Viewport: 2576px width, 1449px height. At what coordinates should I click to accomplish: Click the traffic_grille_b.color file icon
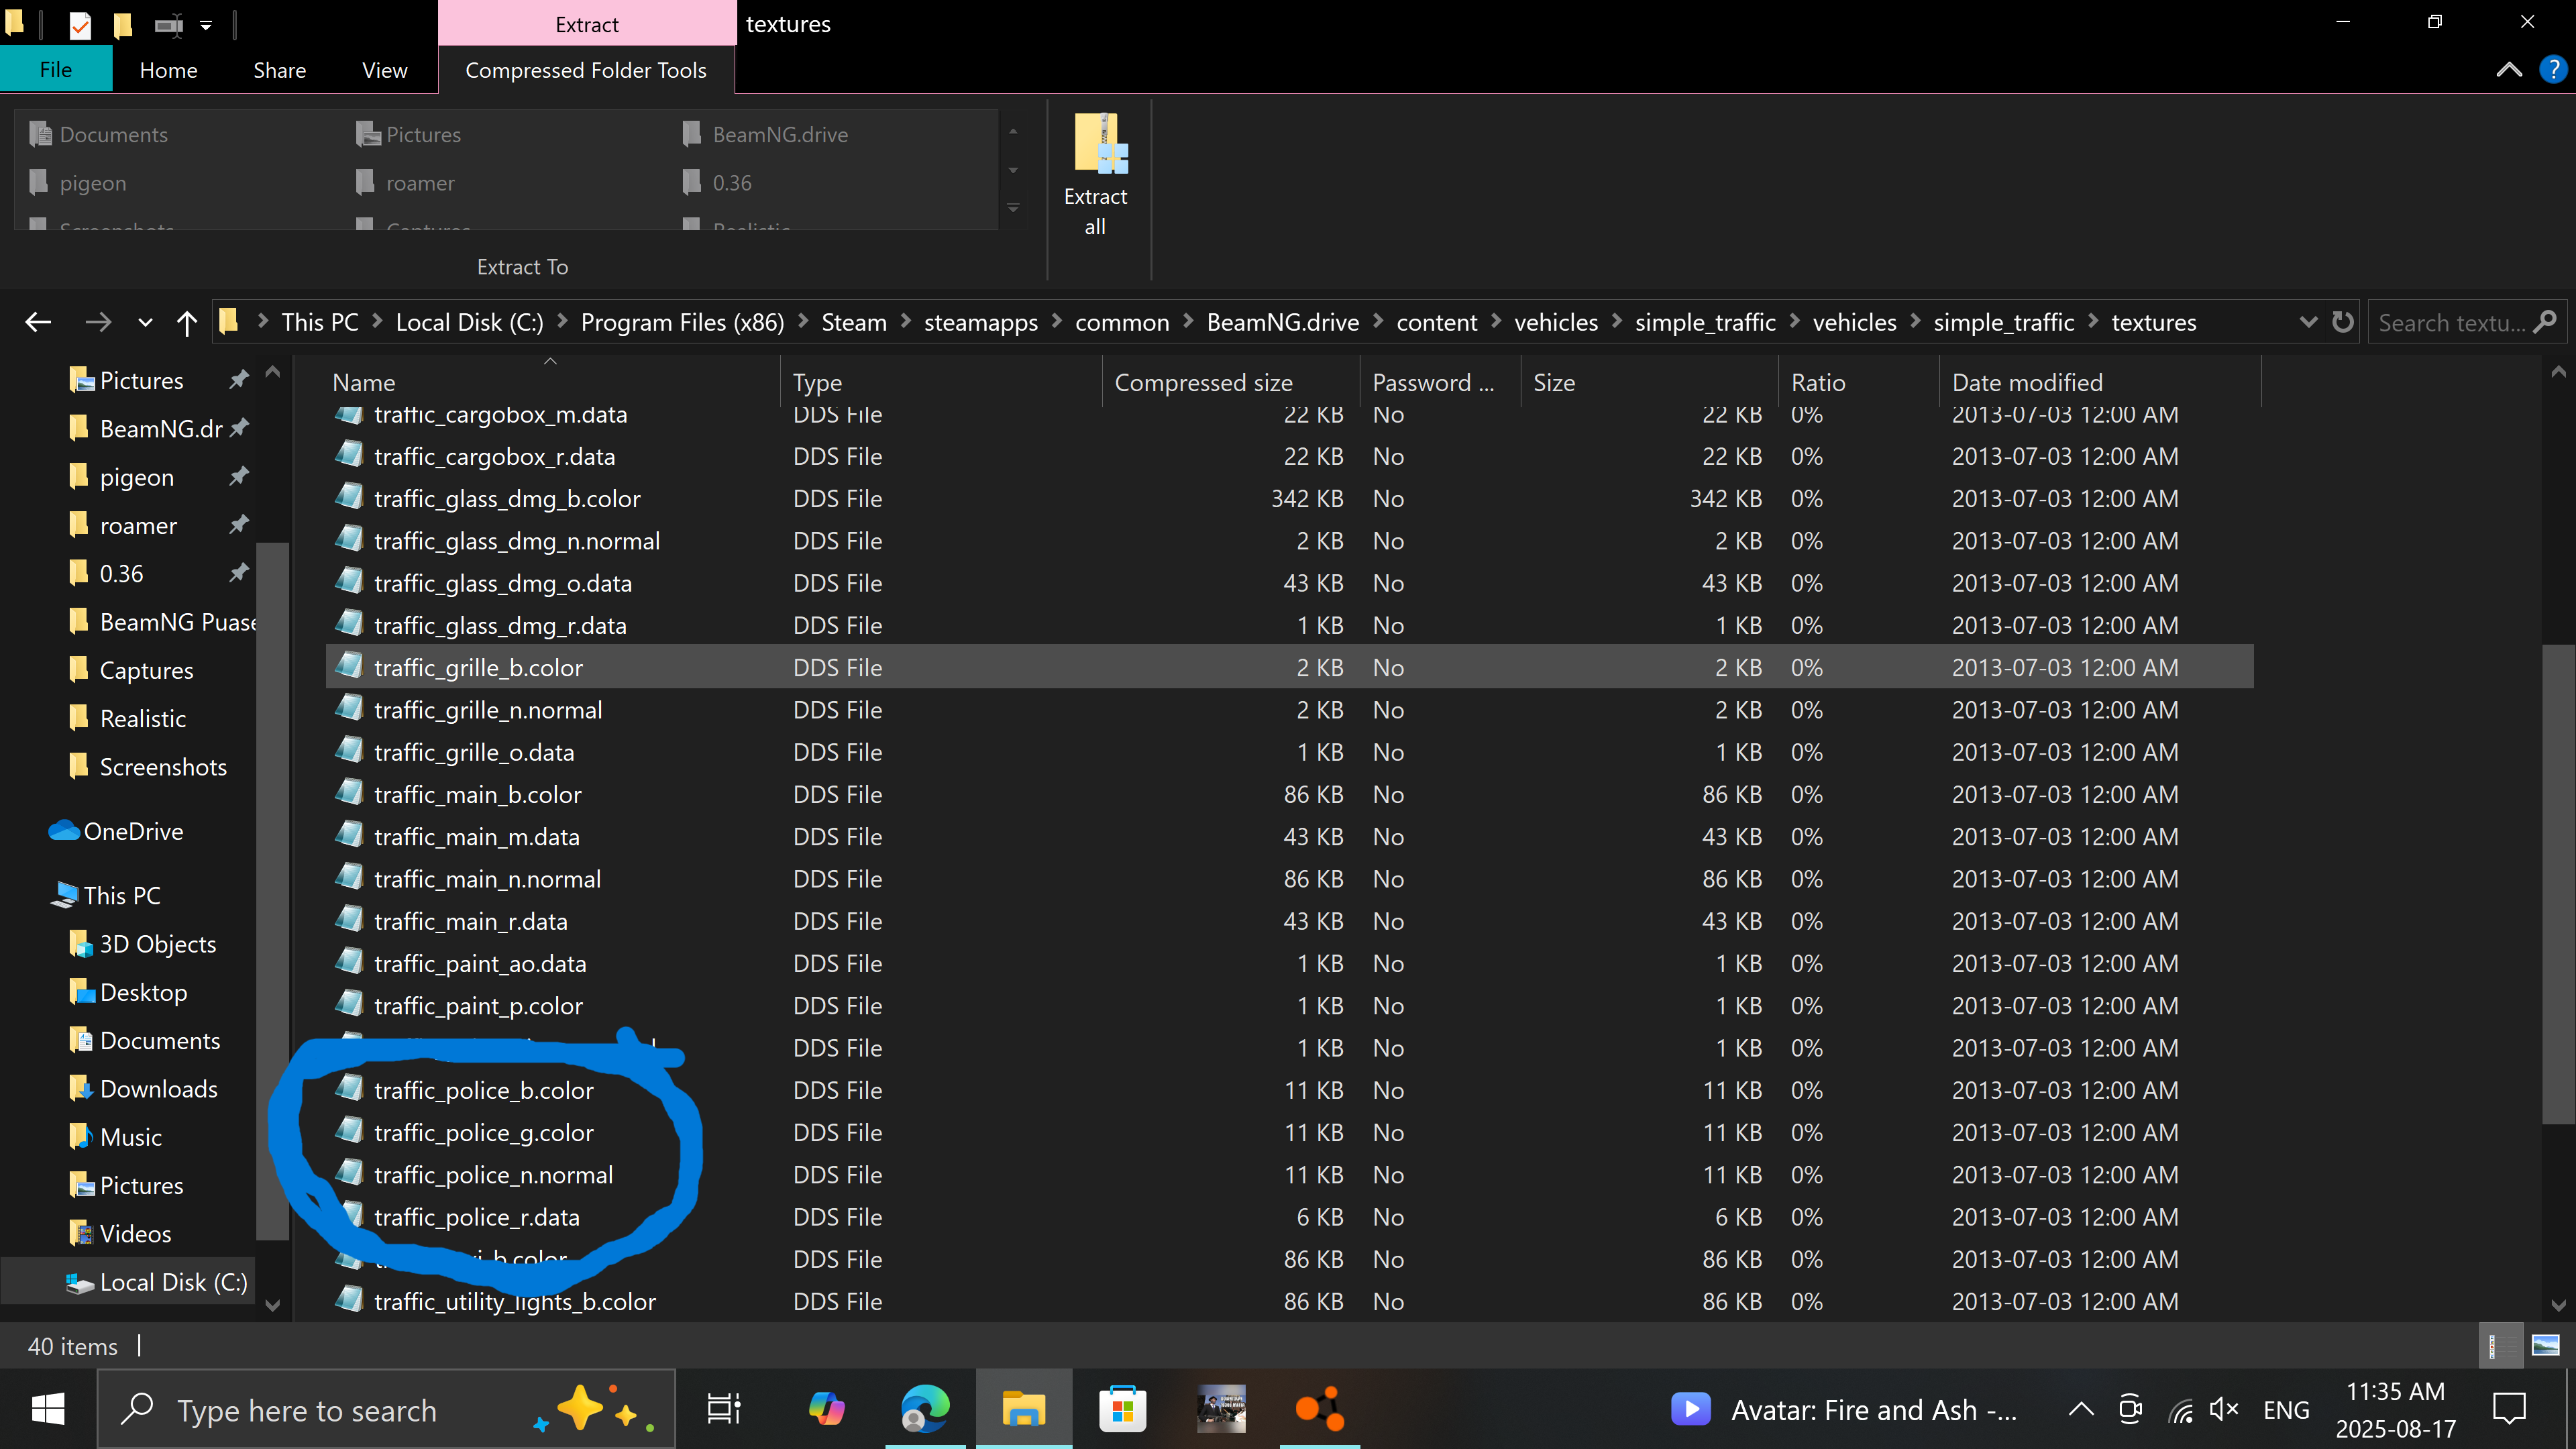pos(349,665)
